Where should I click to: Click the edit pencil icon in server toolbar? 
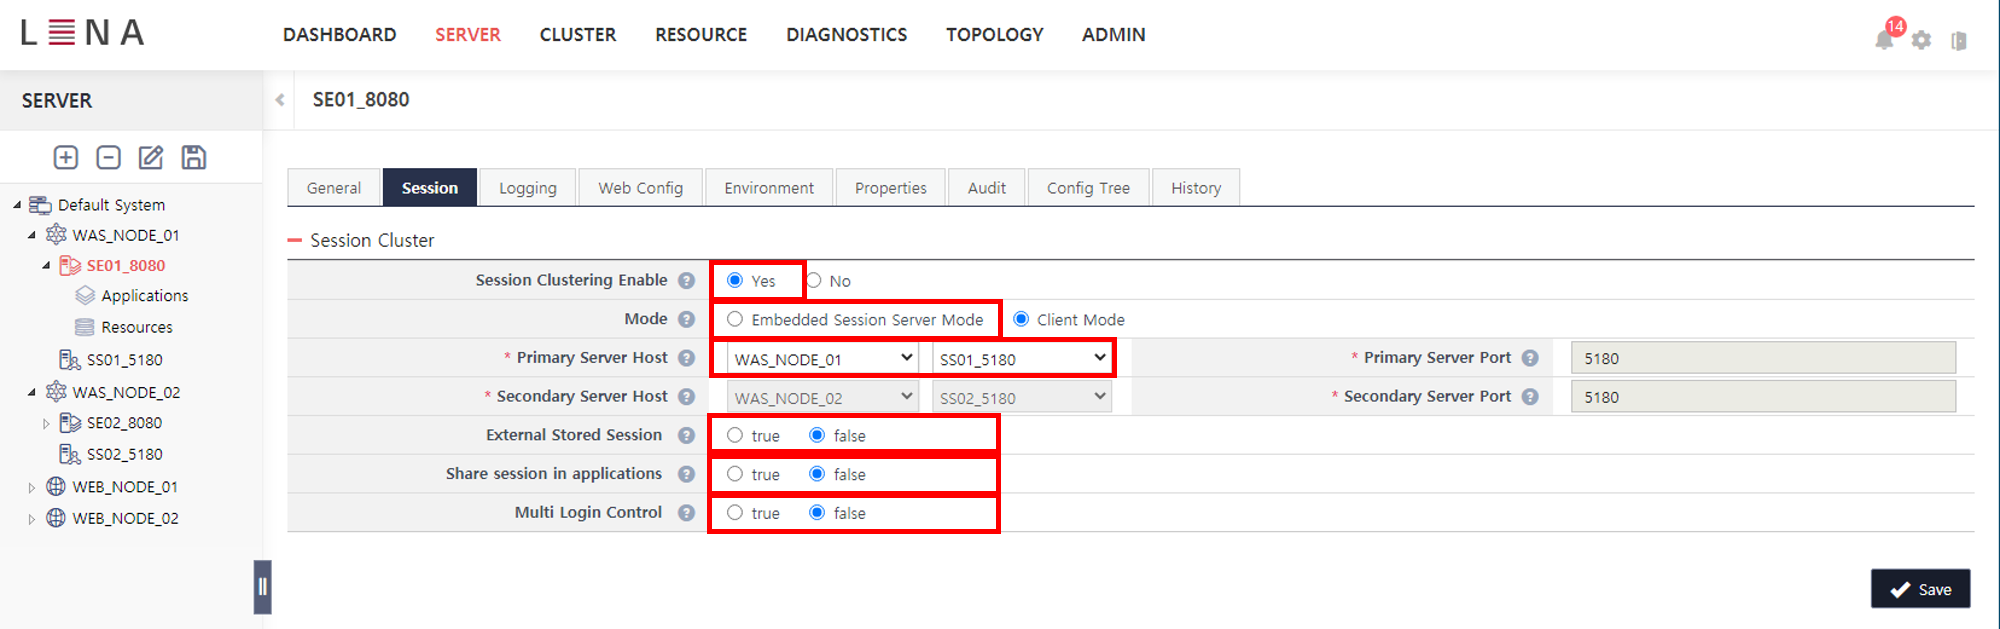tap(151, 157)
